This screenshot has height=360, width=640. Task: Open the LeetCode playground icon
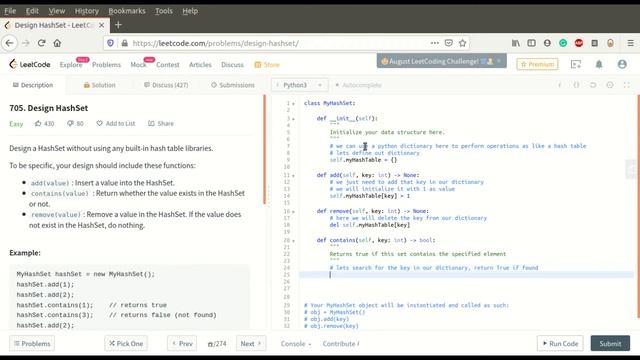pyautogui.click(x=576, y=64)
